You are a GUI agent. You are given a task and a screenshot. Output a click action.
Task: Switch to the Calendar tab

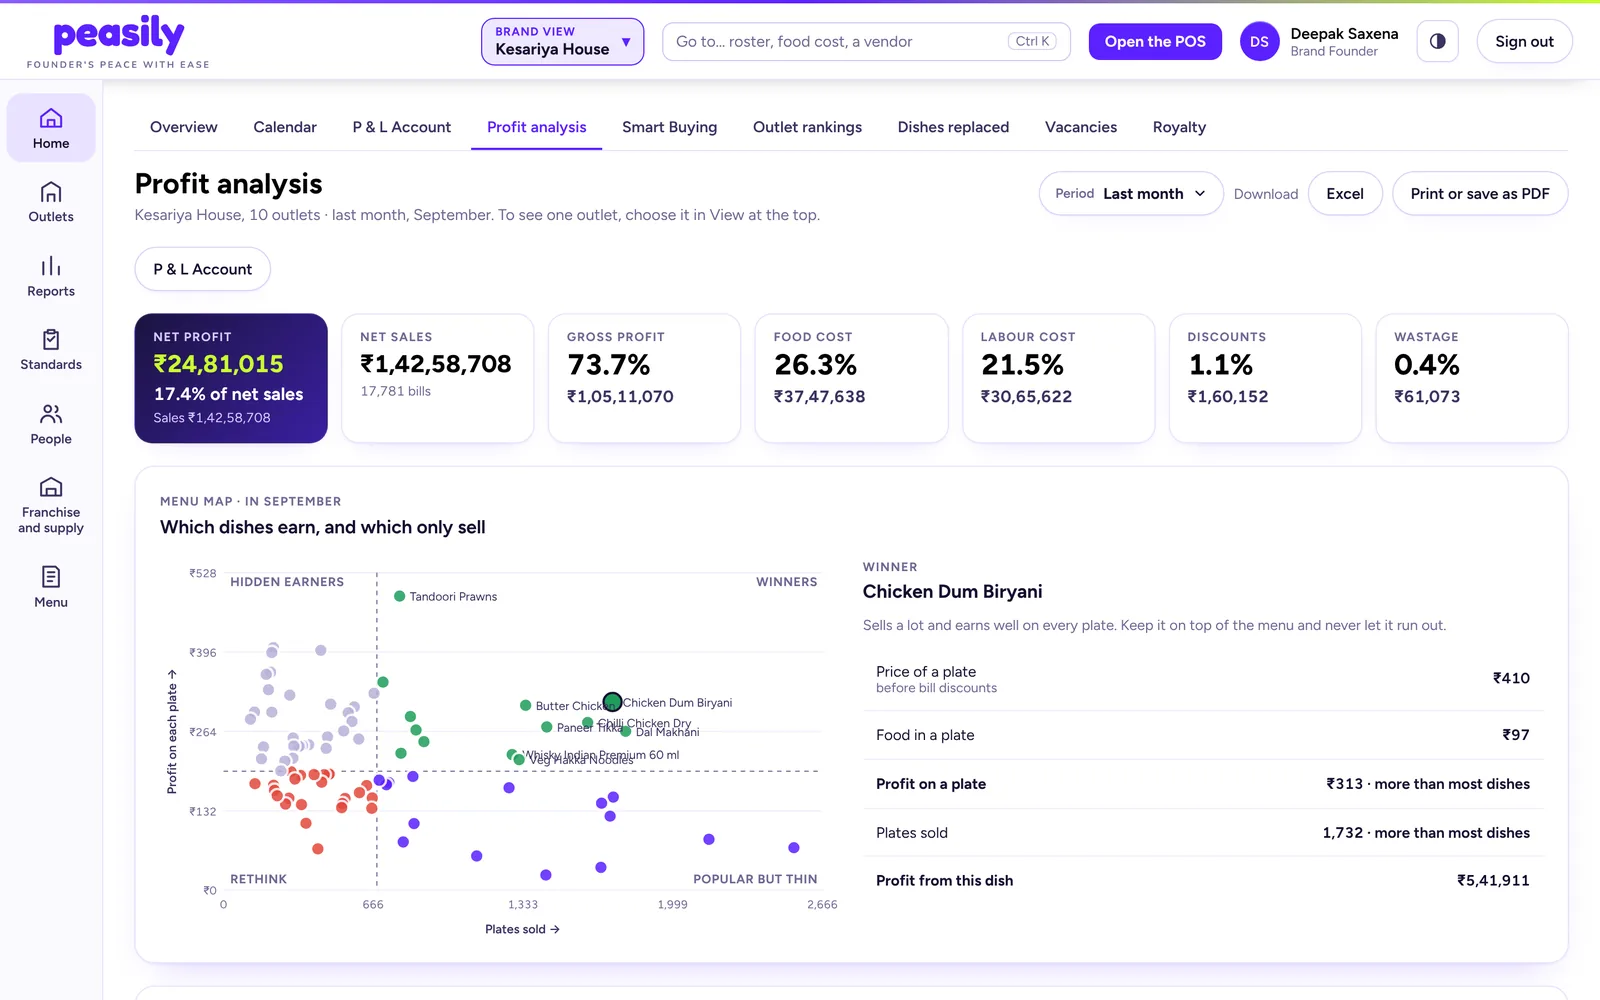285,127
